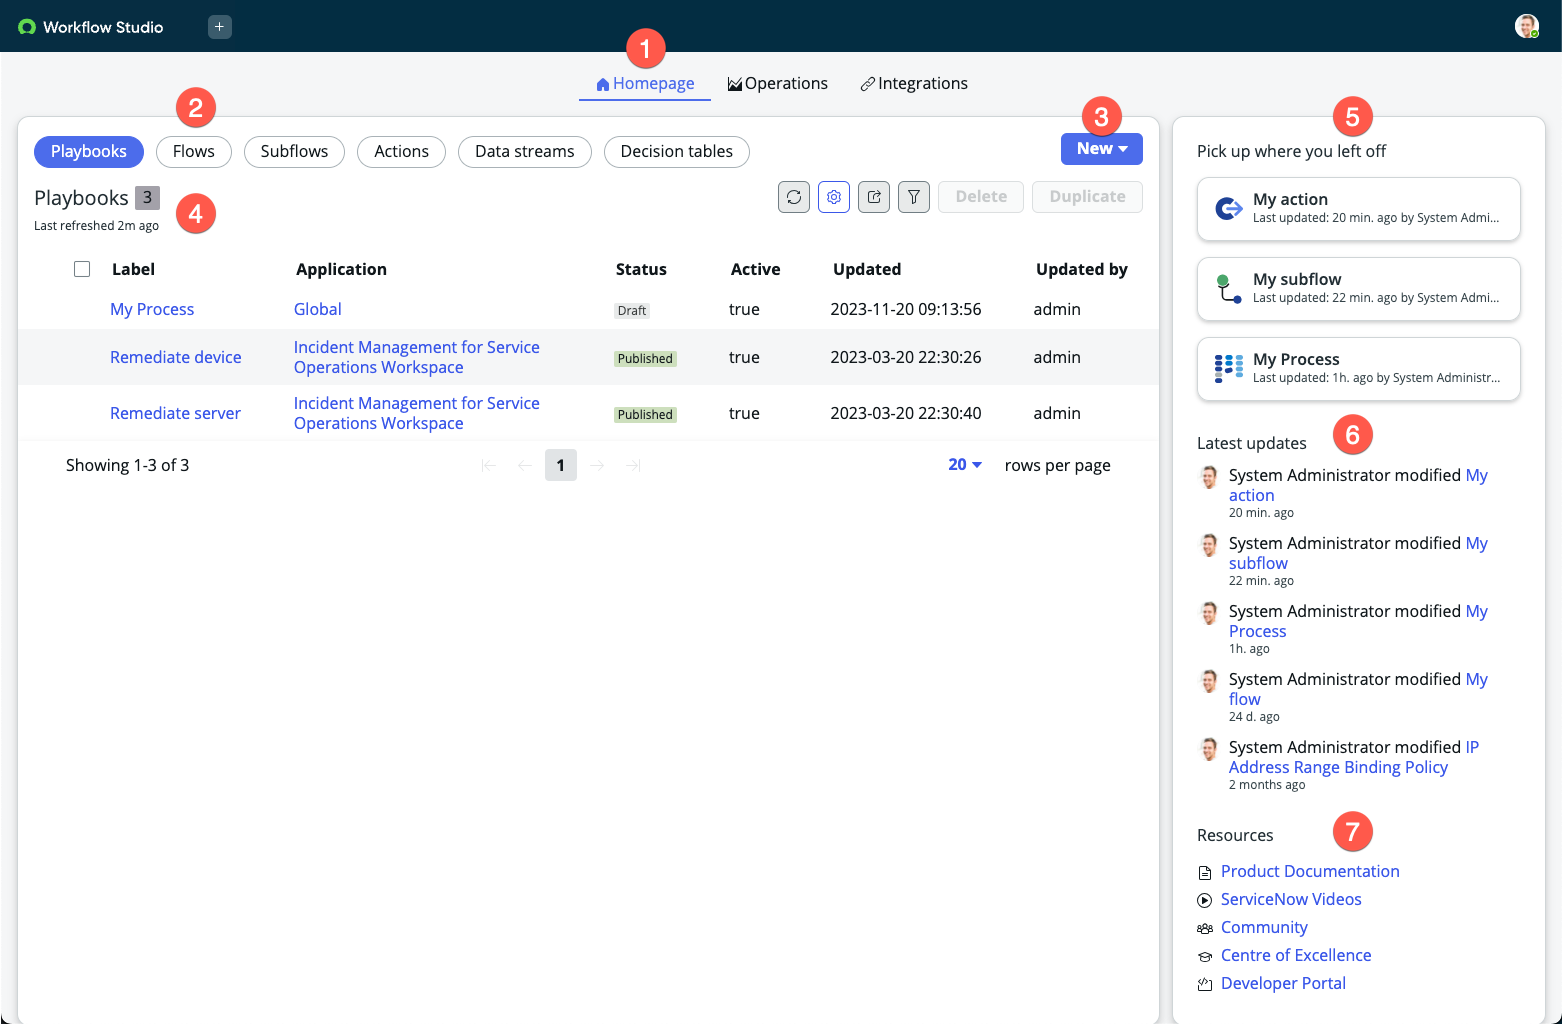Click Playbooks count badge 3
1562x1024 pixels.
[x=148, y=197]
